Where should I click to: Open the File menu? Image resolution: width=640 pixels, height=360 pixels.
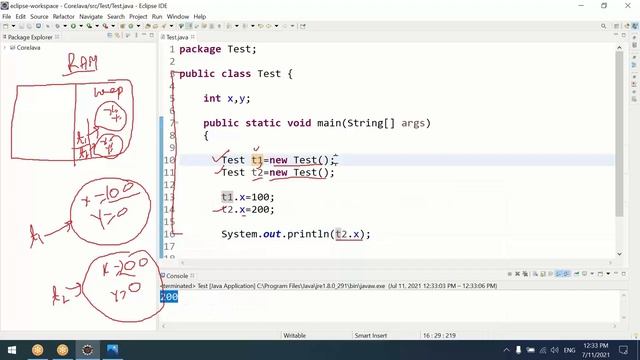pyautogui.click(x=7, y=17)
